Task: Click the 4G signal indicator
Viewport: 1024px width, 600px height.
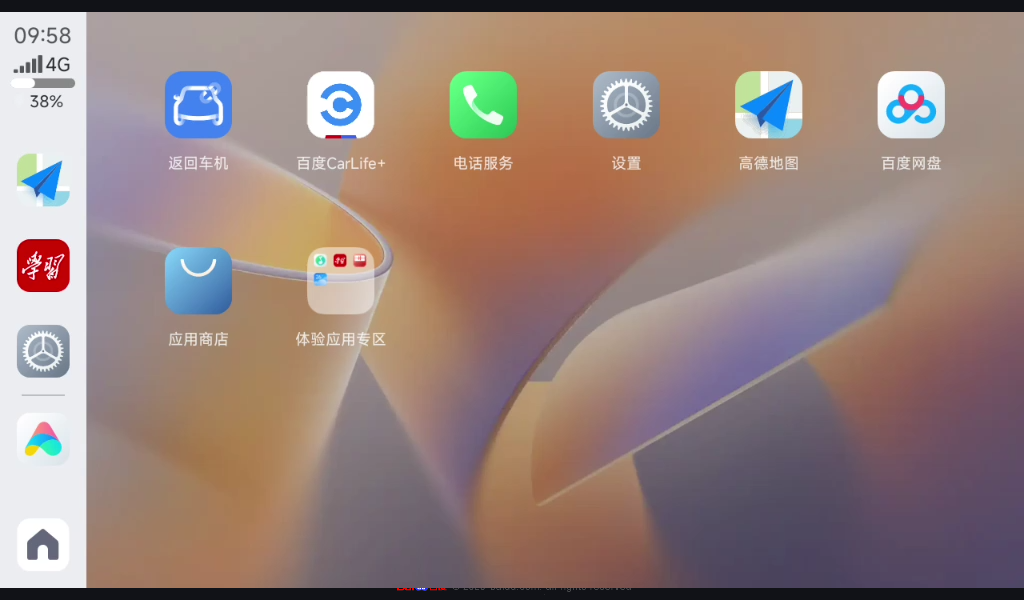Action: tap(42, 64)
